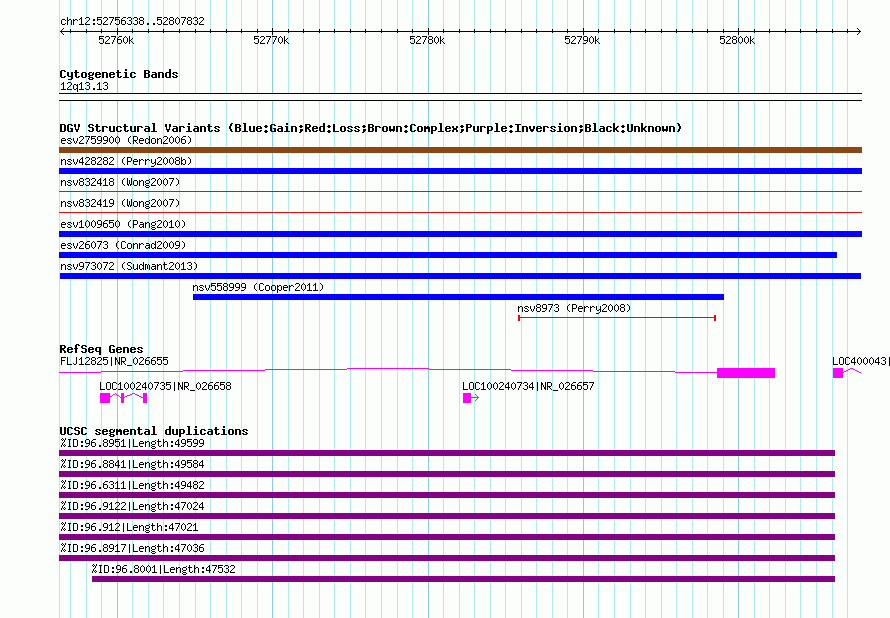Open the esv26073 (Conrad2009) label
The image size is (890, 618).
coord(123,245)
